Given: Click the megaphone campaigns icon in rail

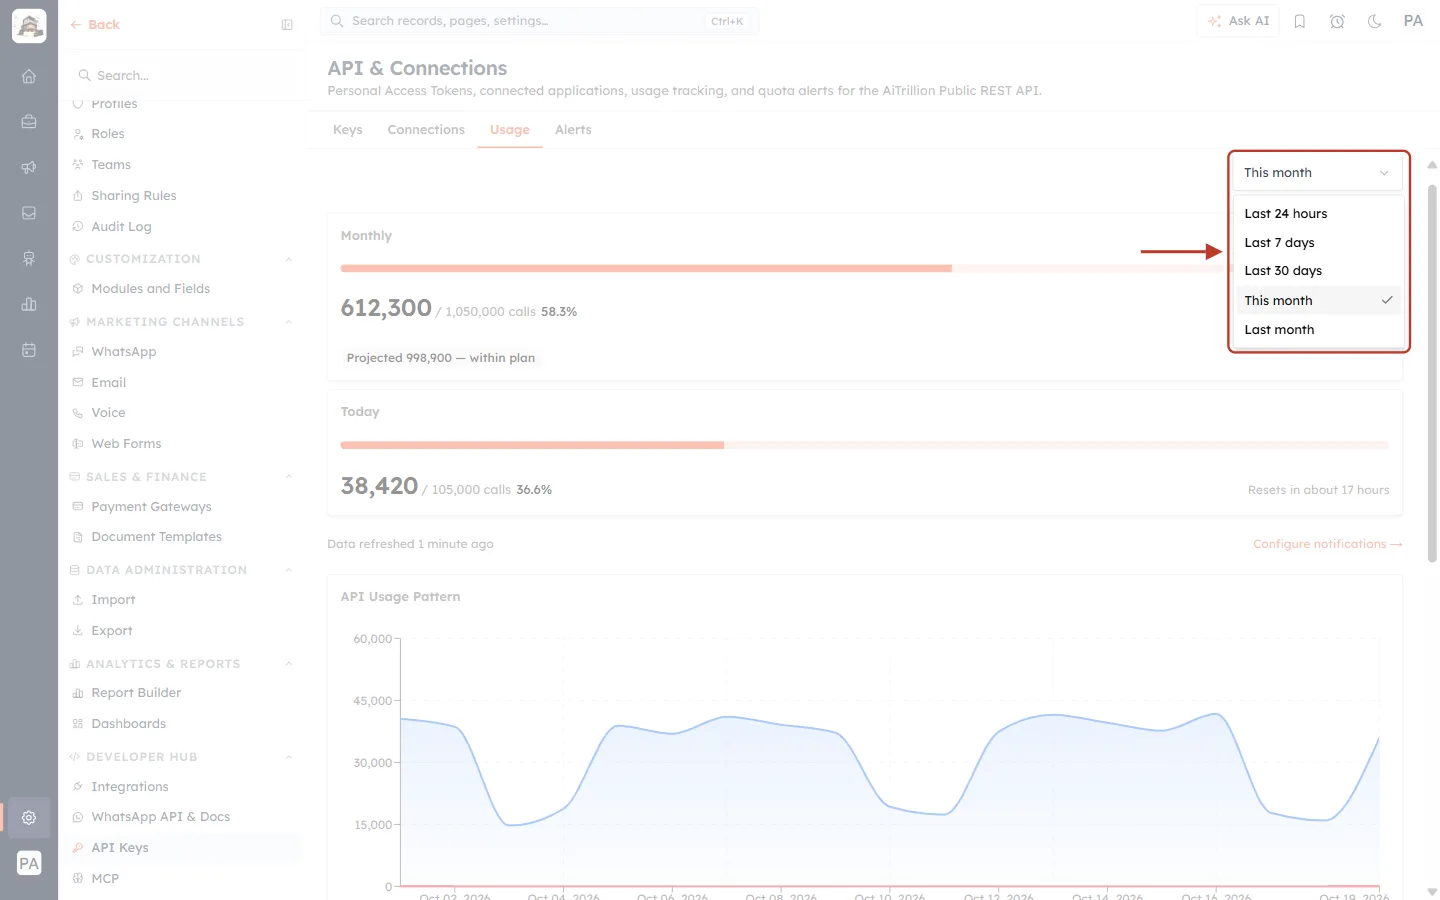Looking at the screenshot, I should pyautogui.click(x=29, y=167).
